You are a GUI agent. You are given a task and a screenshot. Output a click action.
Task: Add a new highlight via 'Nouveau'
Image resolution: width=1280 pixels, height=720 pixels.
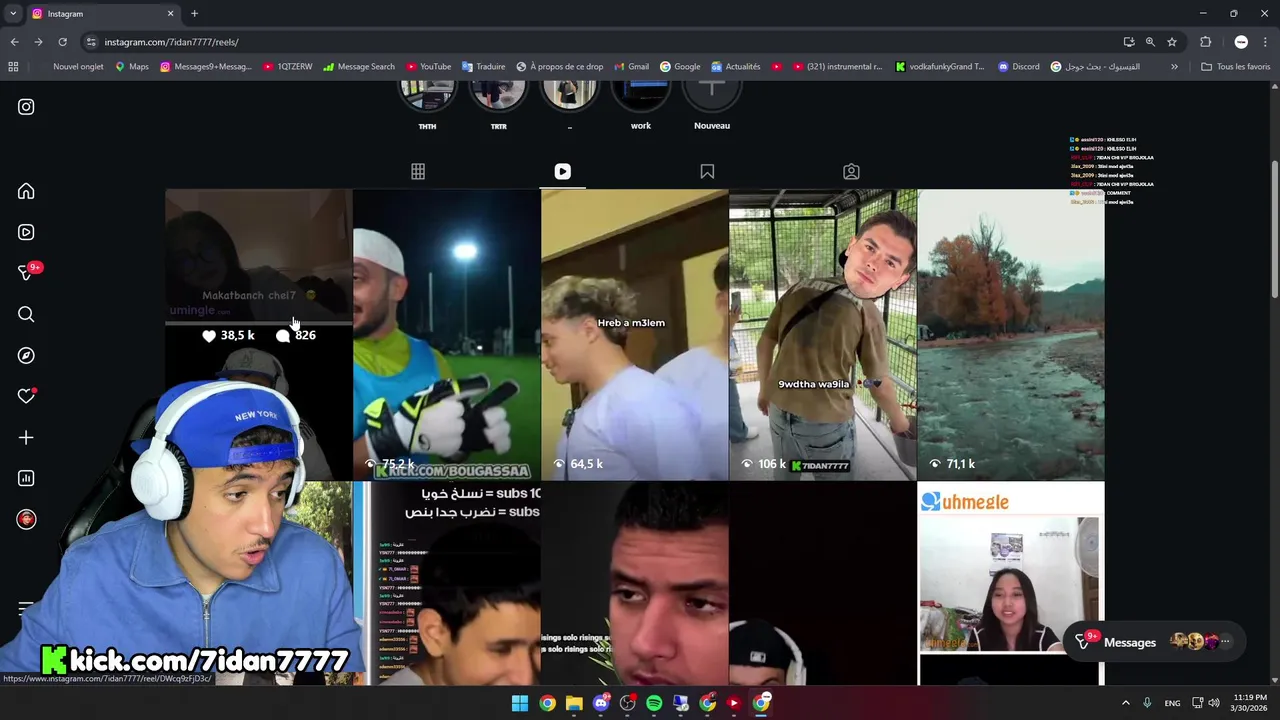[x=712, y=102]
